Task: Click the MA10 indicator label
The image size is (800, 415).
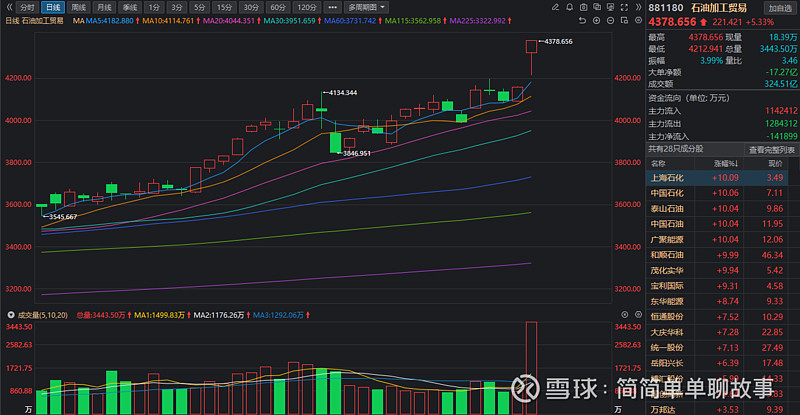Action: point(169,21)
